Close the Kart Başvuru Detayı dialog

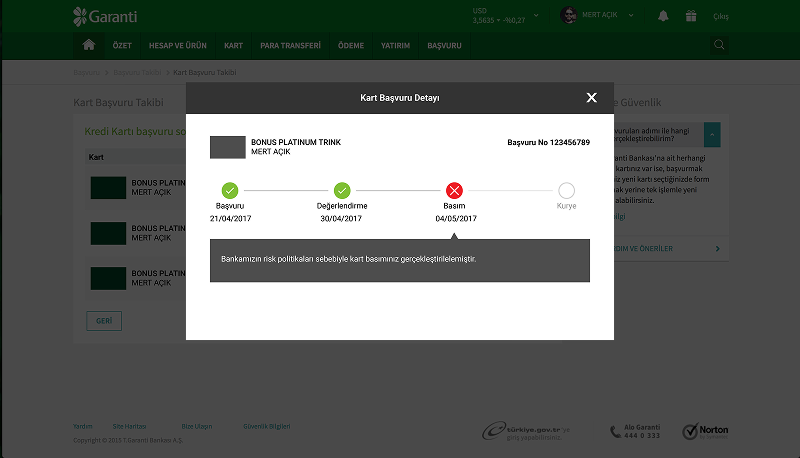click(x=591, y=97)
